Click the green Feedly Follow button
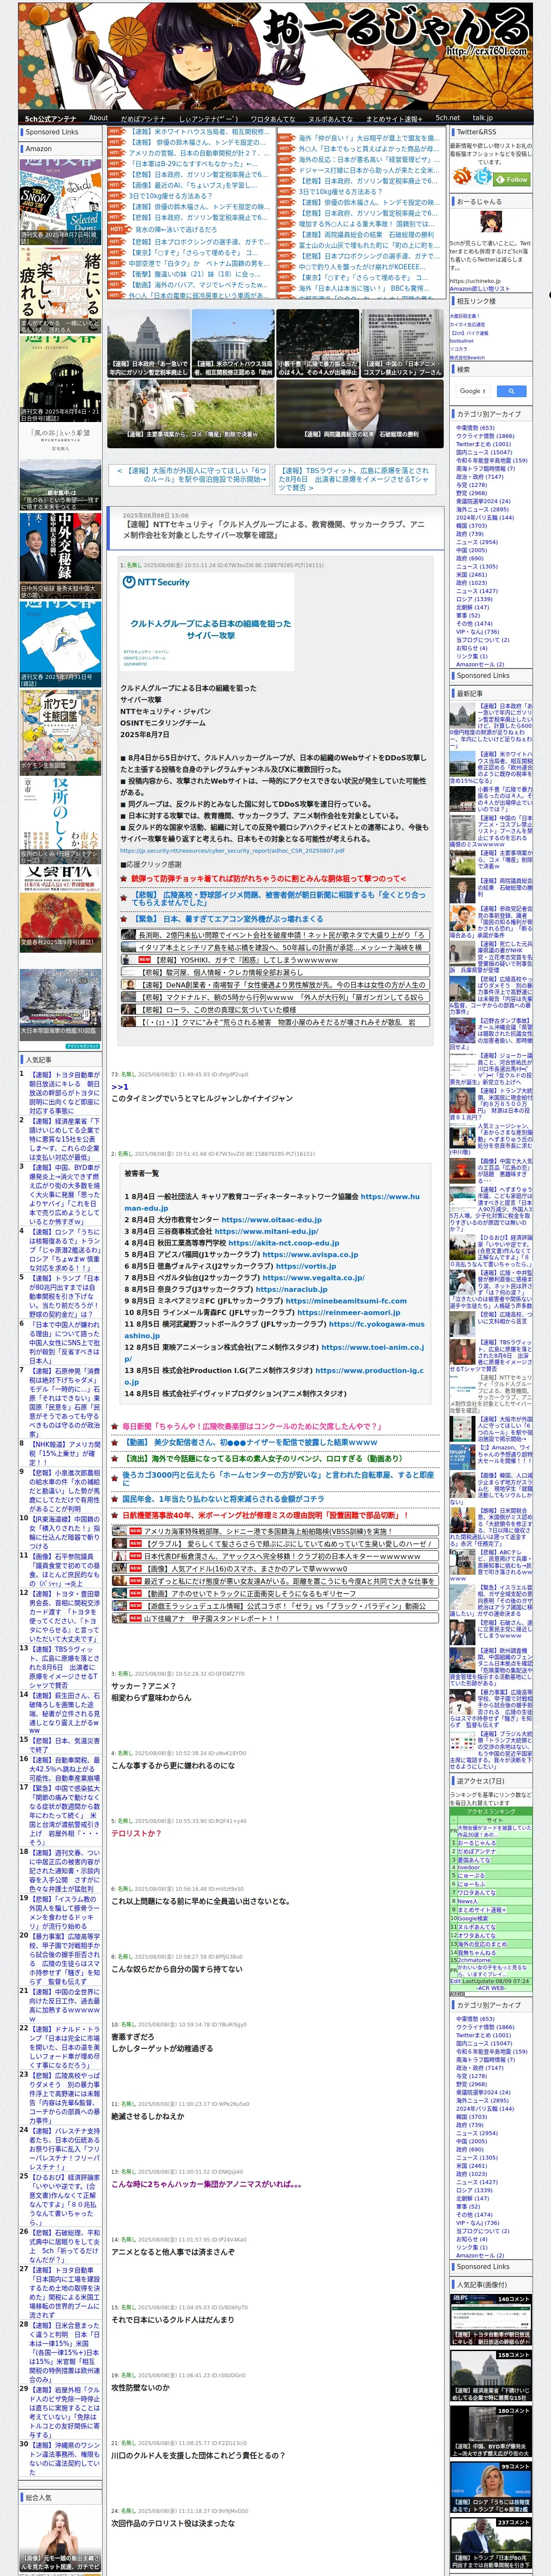The width and height of the screenshot is (551, 2576). [513, 179]
